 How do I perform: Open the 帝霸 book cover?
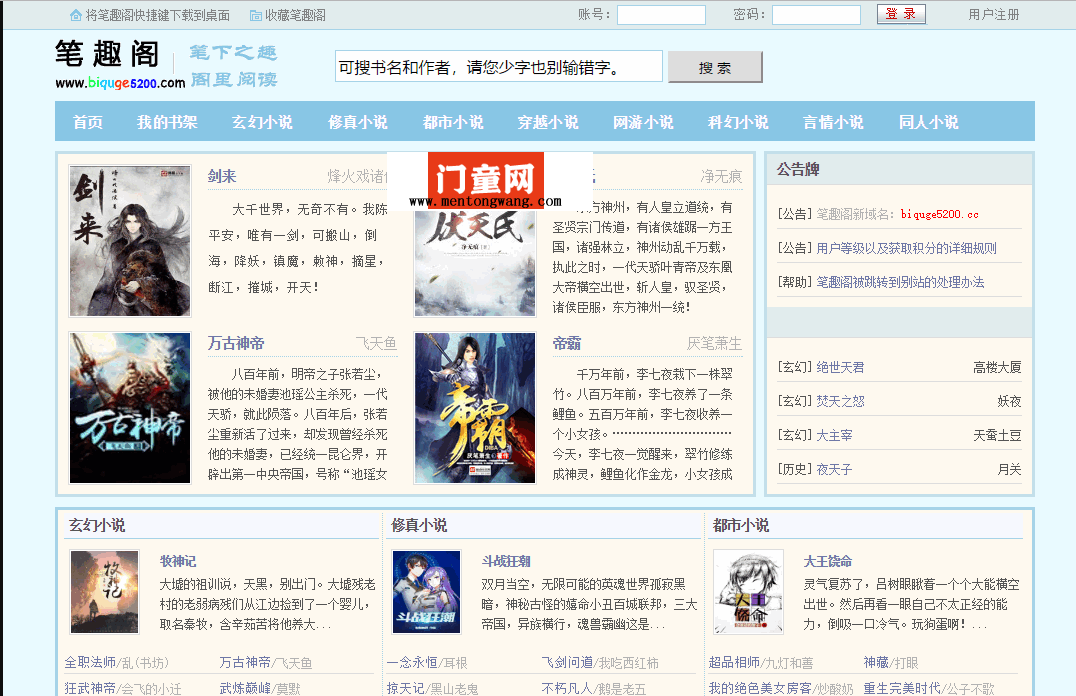(475, 408)
